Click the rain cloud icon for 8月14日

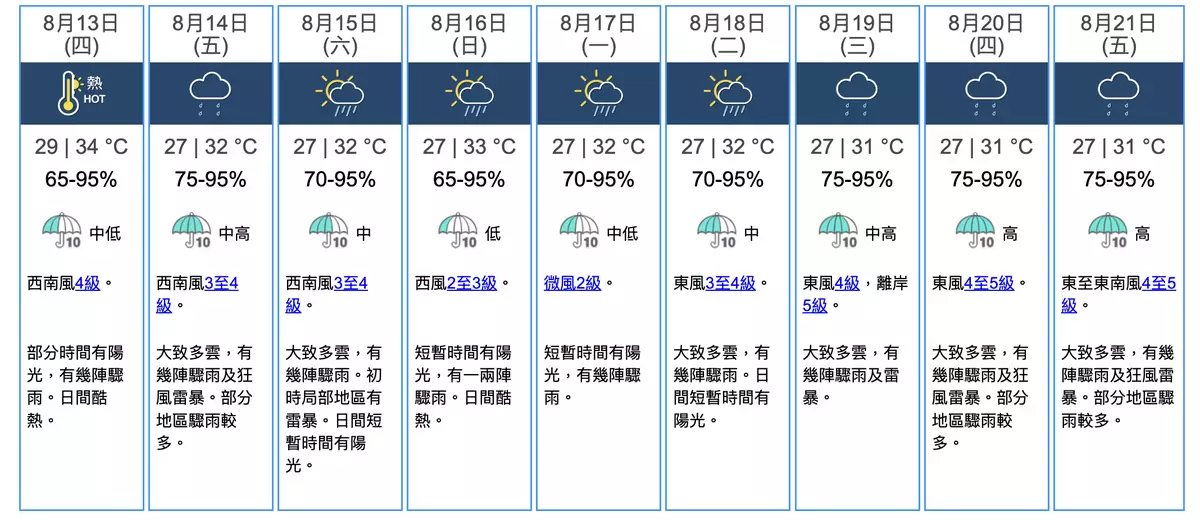[x=210, y=92]
